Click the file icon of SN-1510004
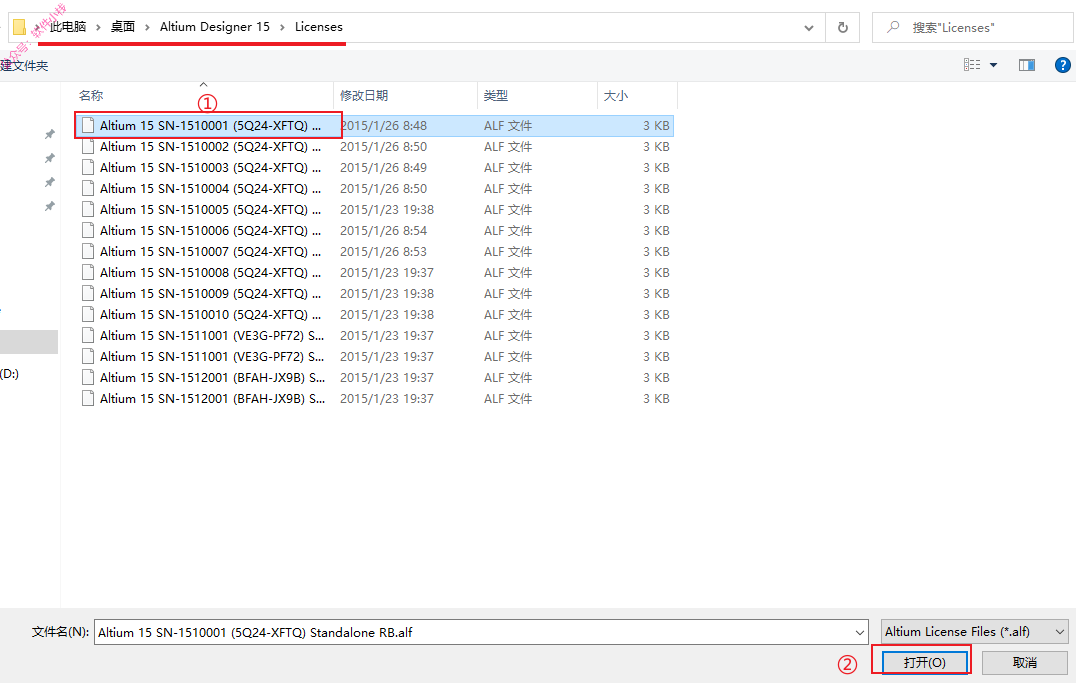The image size is (1076, 683). [88, 188]
